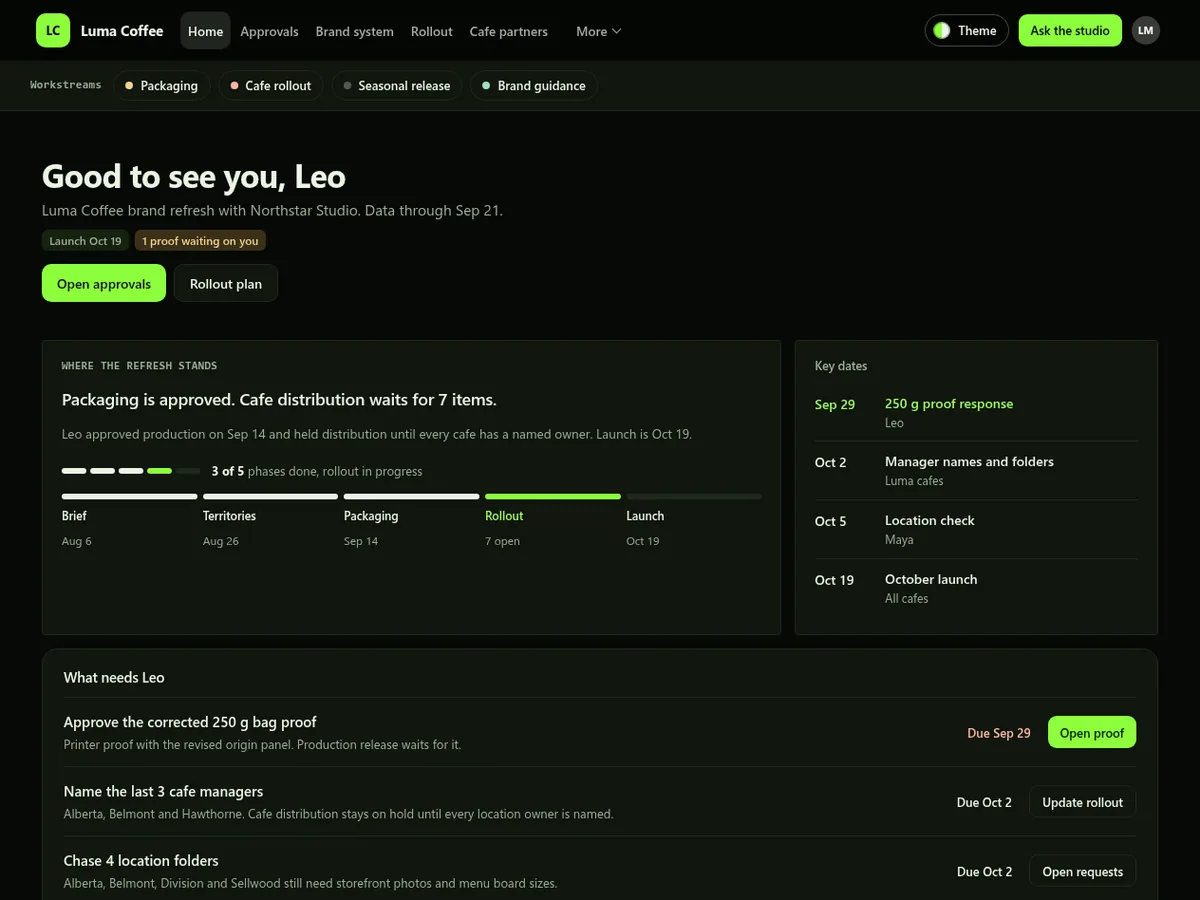
Task: Click the Open proof button
Action: (1092, 733)
